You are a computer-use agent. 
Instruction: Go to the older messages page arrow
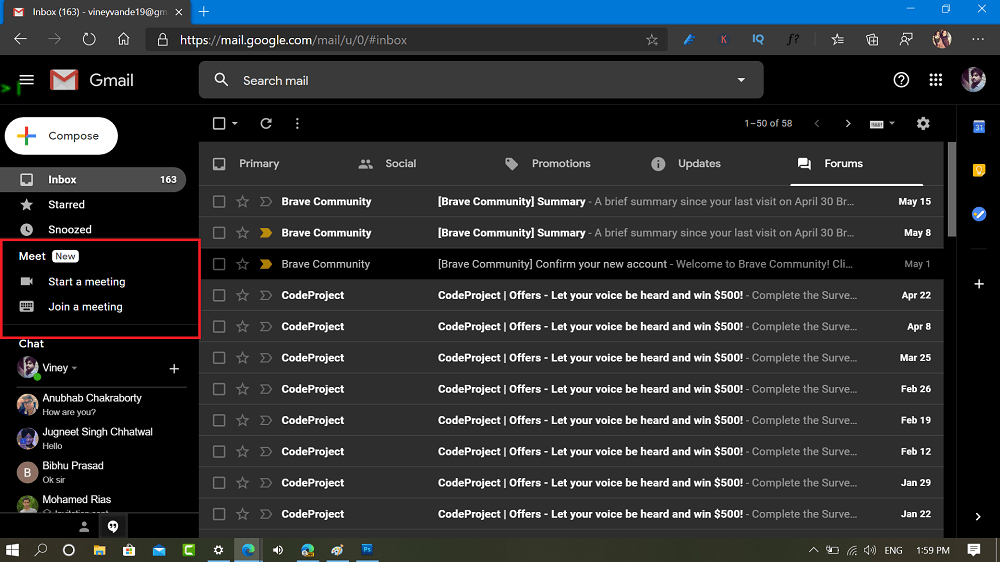(848, 123)
